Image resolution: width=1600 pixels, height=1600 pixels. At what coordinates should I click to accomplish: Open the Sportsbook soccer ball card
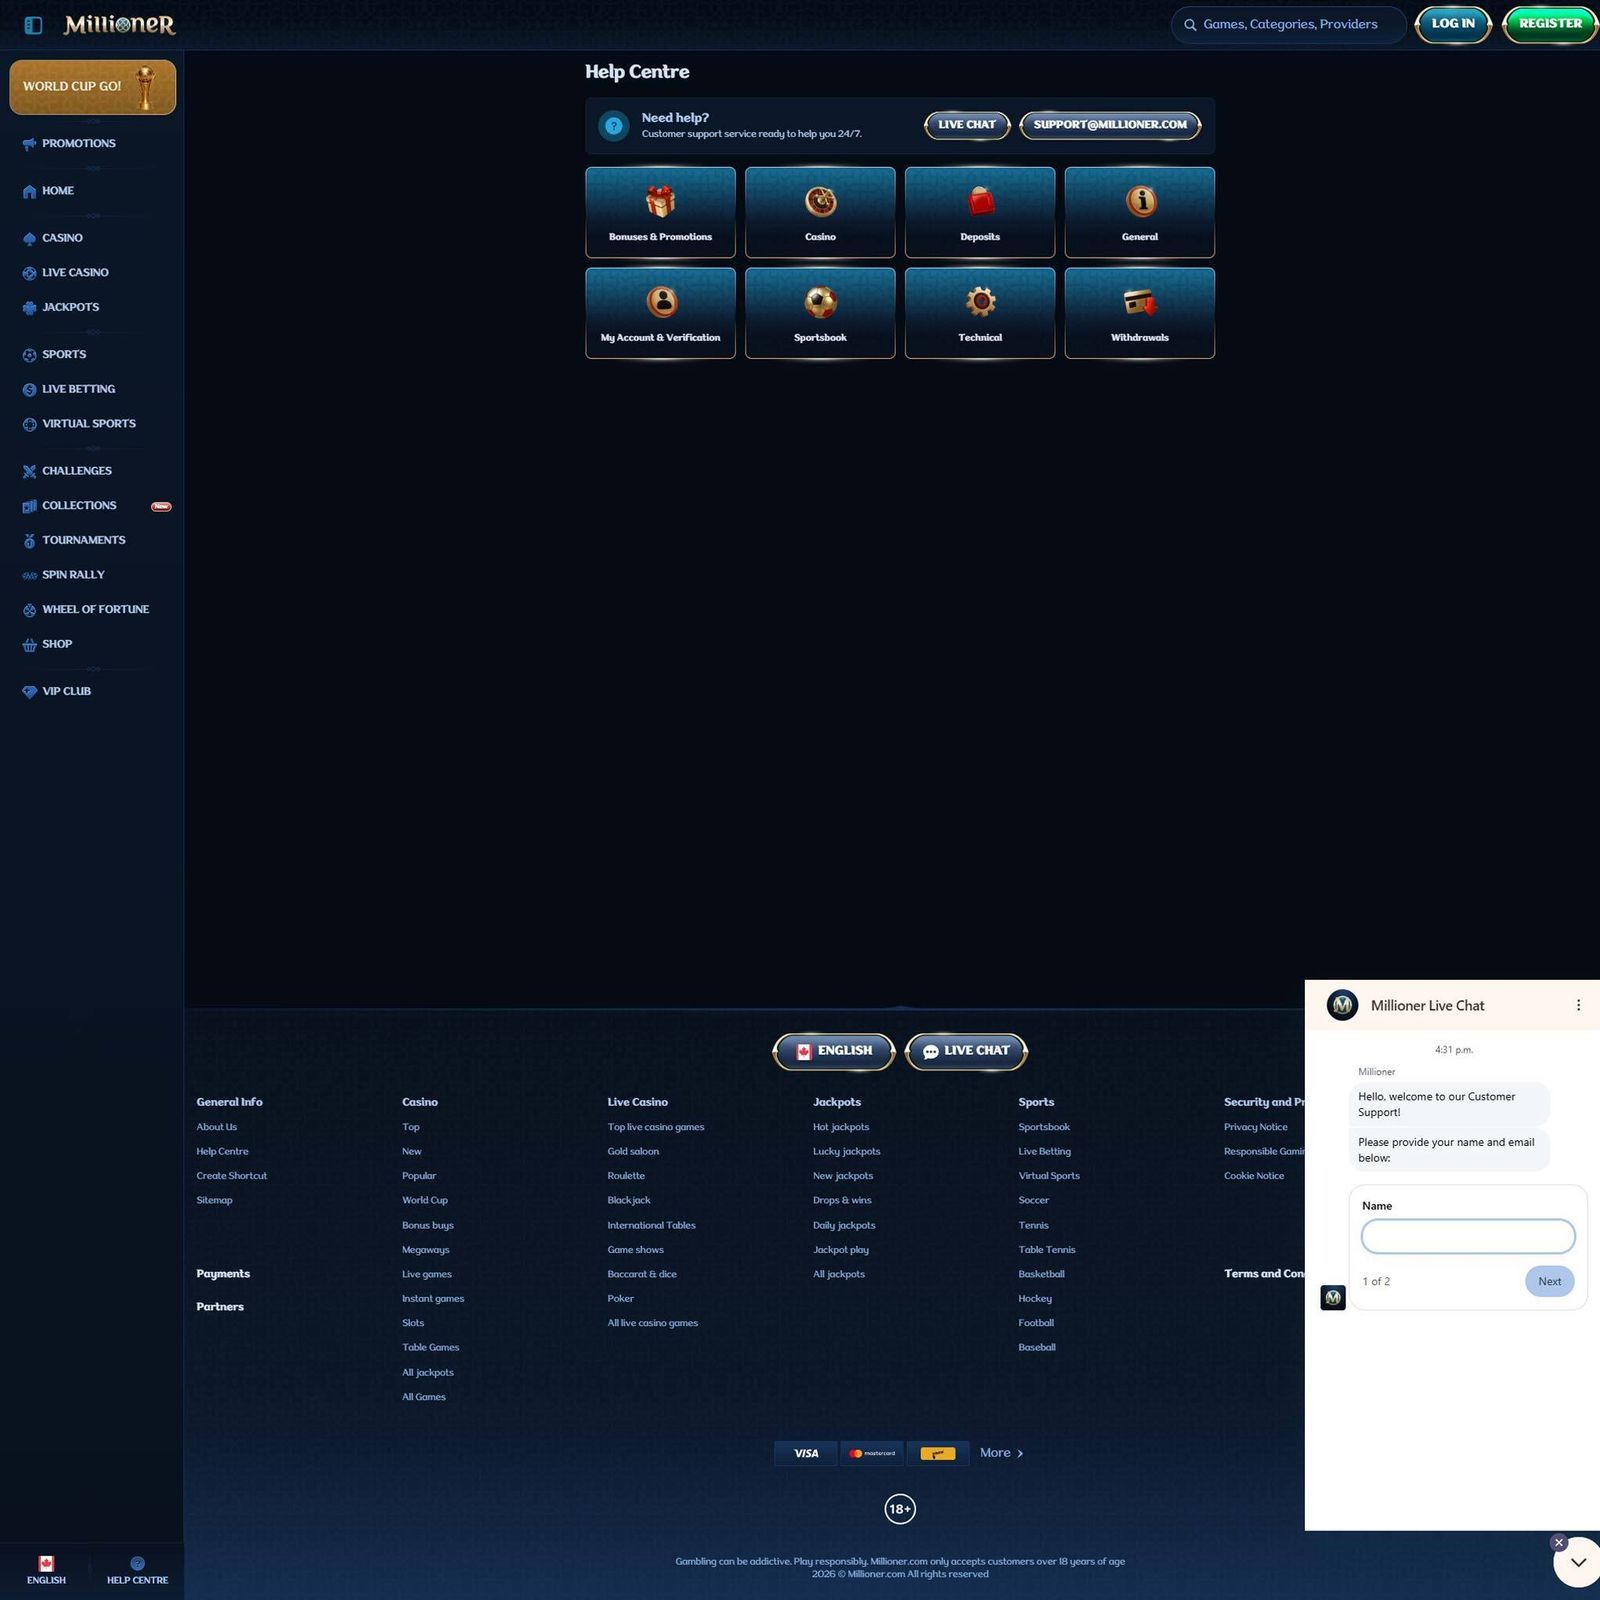click(x=820, y=313)
